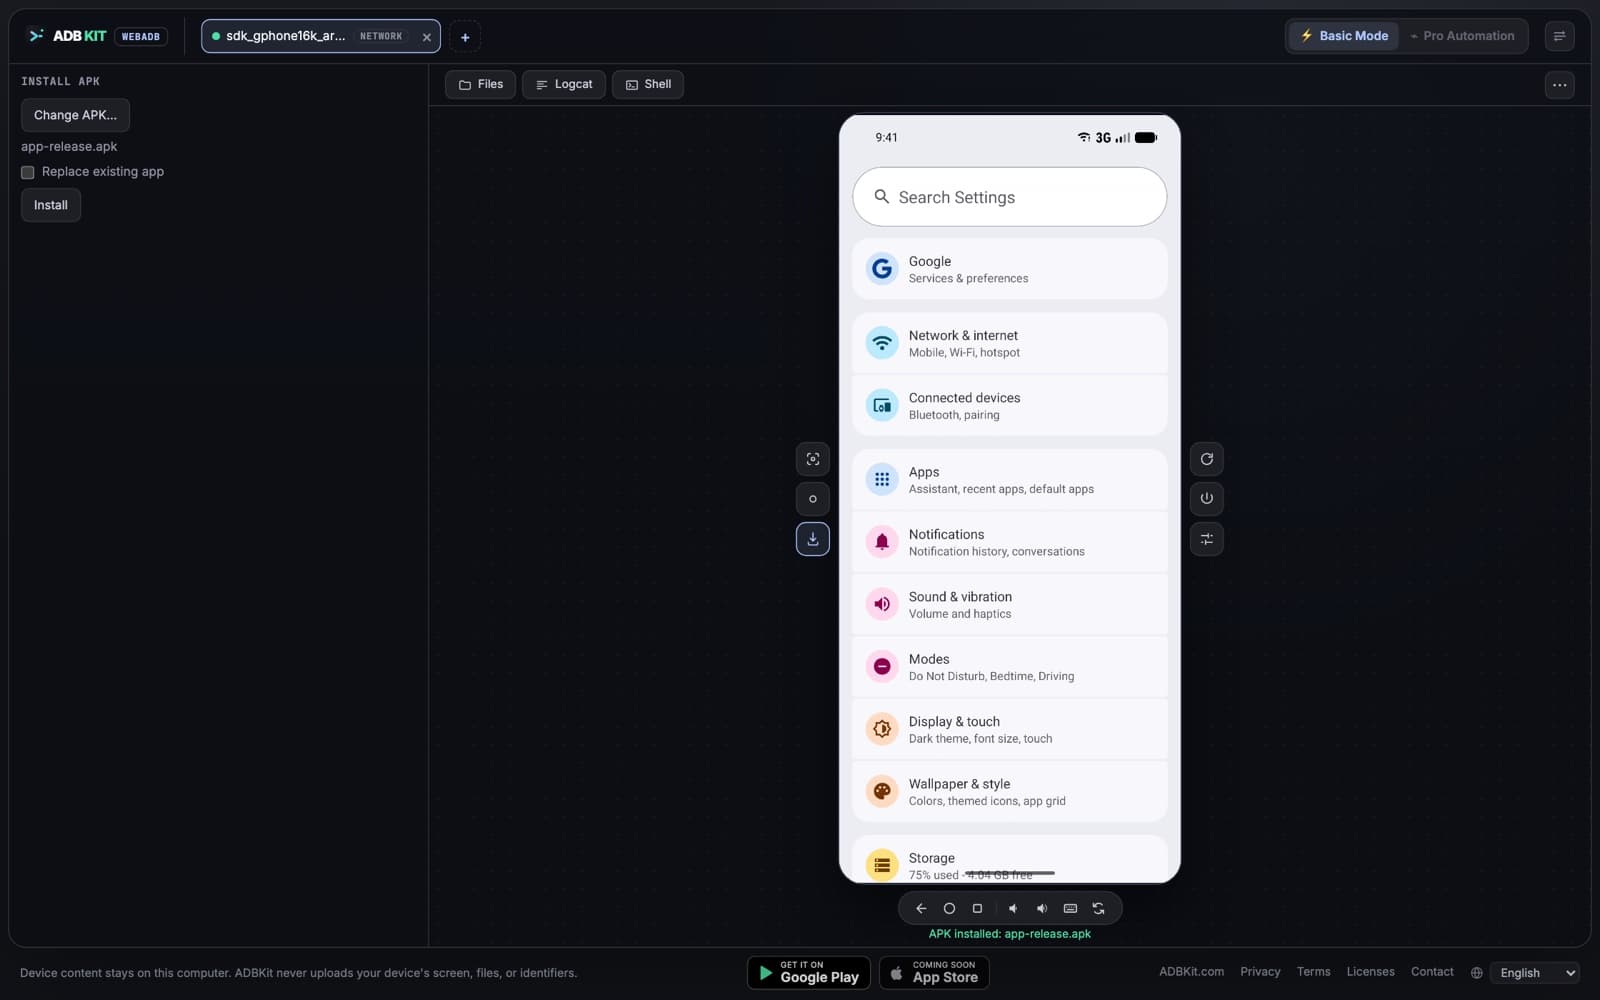Switch to Basic Mode

tap(1343, 36)
